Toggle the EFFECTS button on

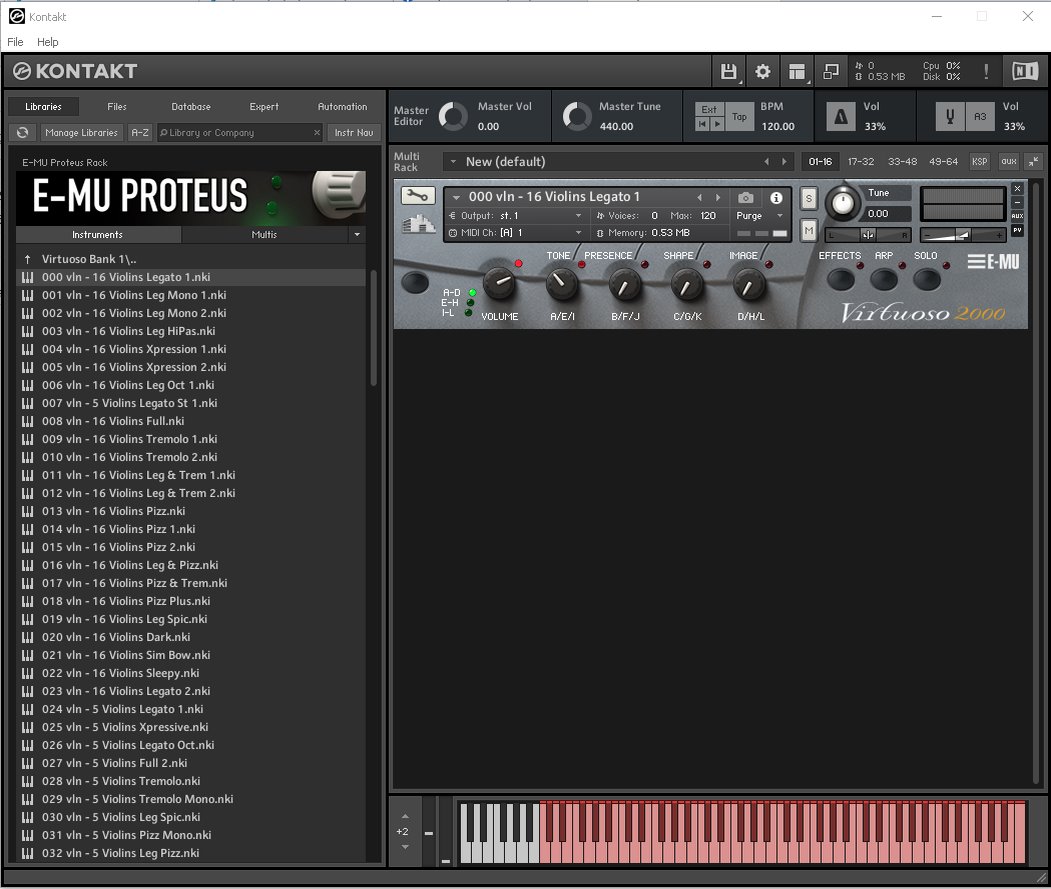tap(840, 280)
